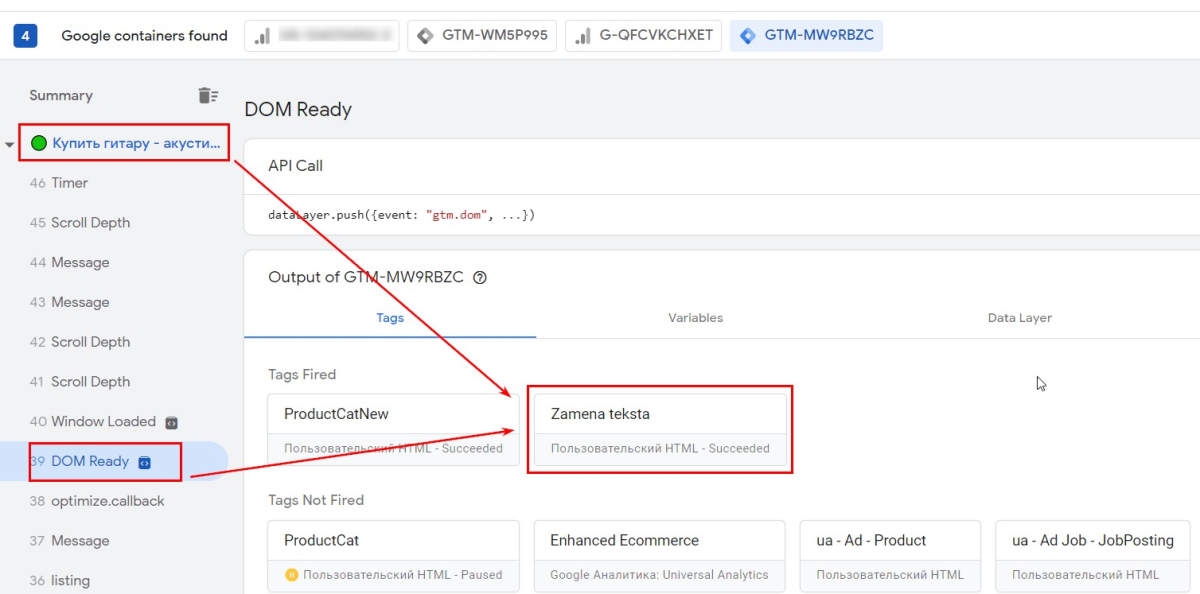Click the Tags Fired label
1200x594 pixels.
[x=302, y=375]
